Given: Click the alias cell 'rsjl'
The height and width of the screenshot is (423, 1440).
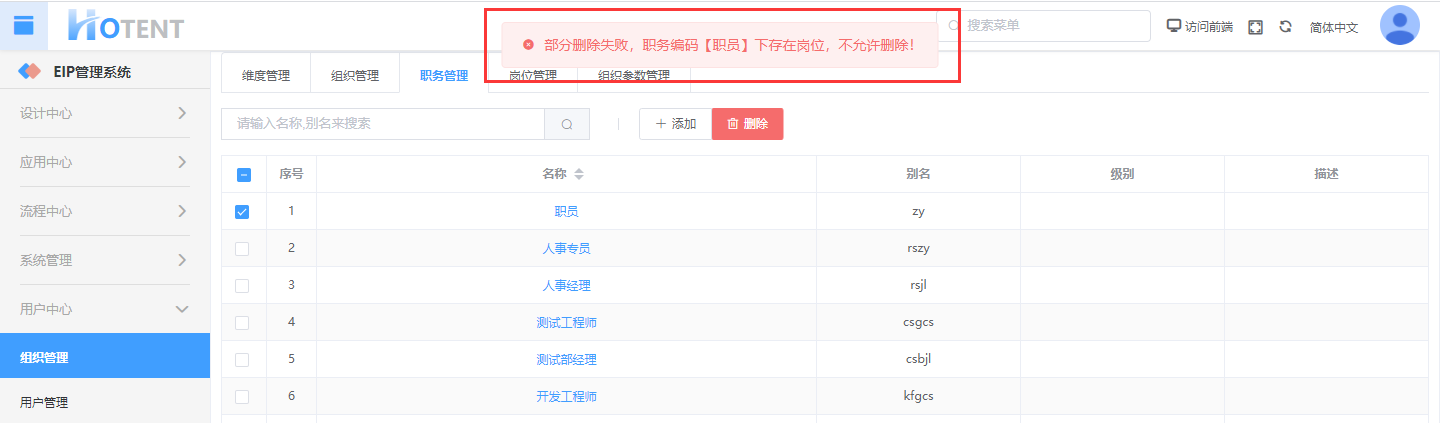Looking at the screenshot, I should (918, 286).
